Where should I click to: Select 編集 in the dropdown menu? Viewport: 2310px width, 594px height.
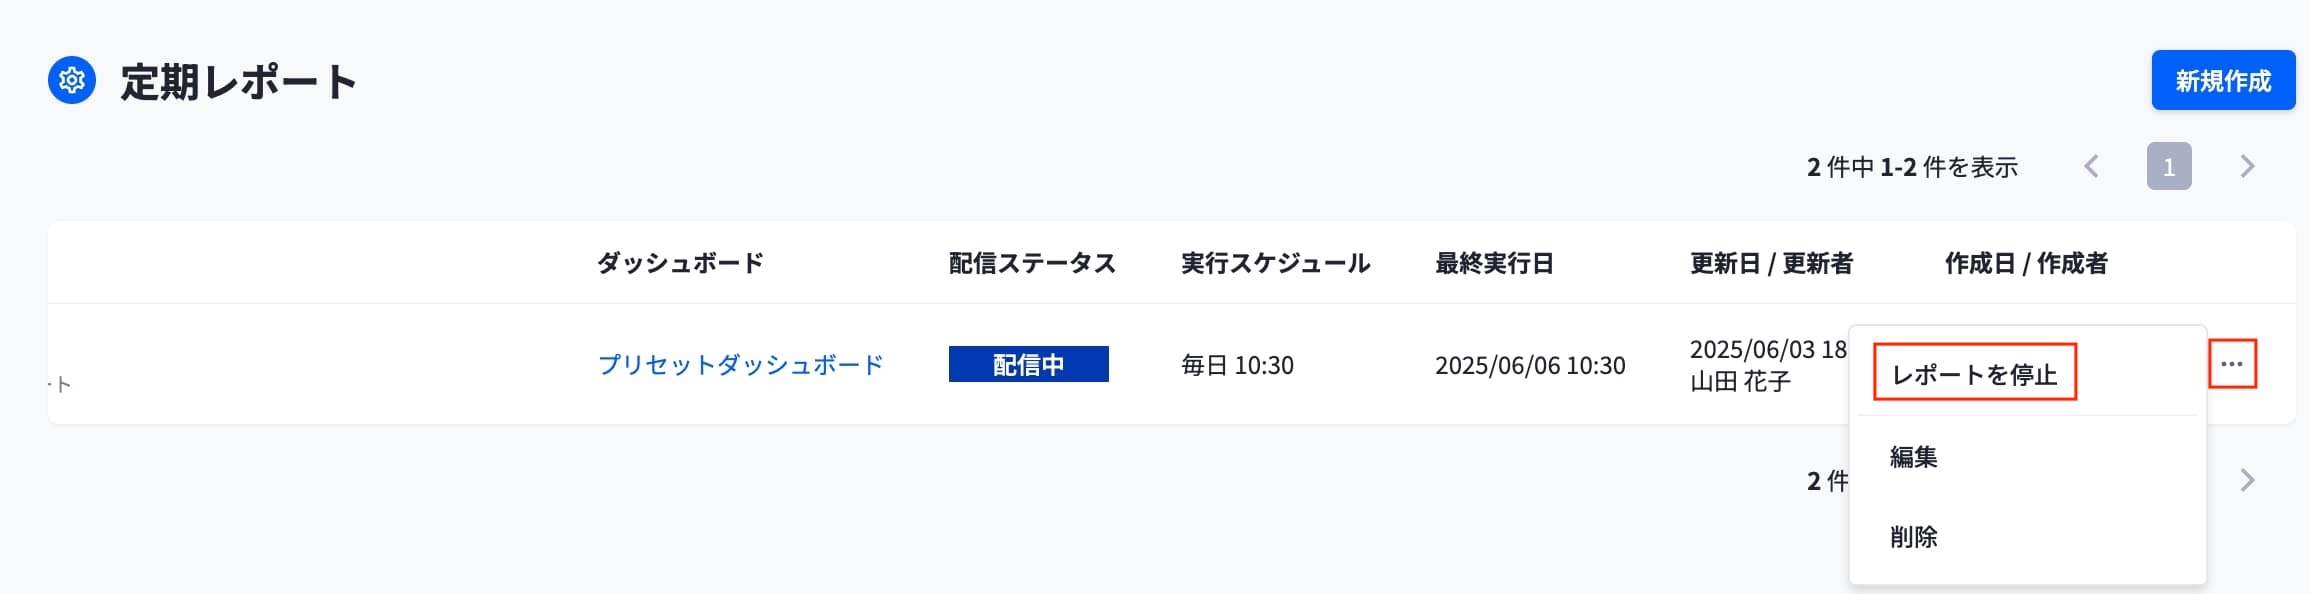coord(1913,457)
